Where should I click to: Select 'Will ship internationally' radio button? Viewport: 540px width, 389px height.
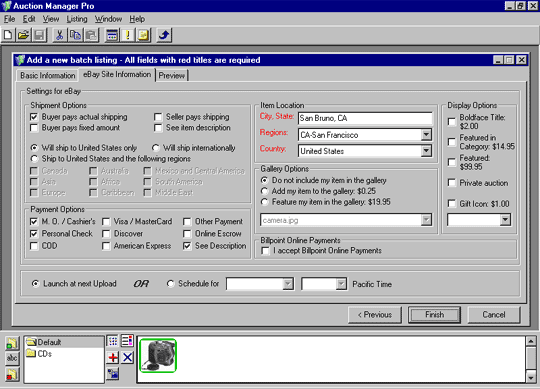156,148
